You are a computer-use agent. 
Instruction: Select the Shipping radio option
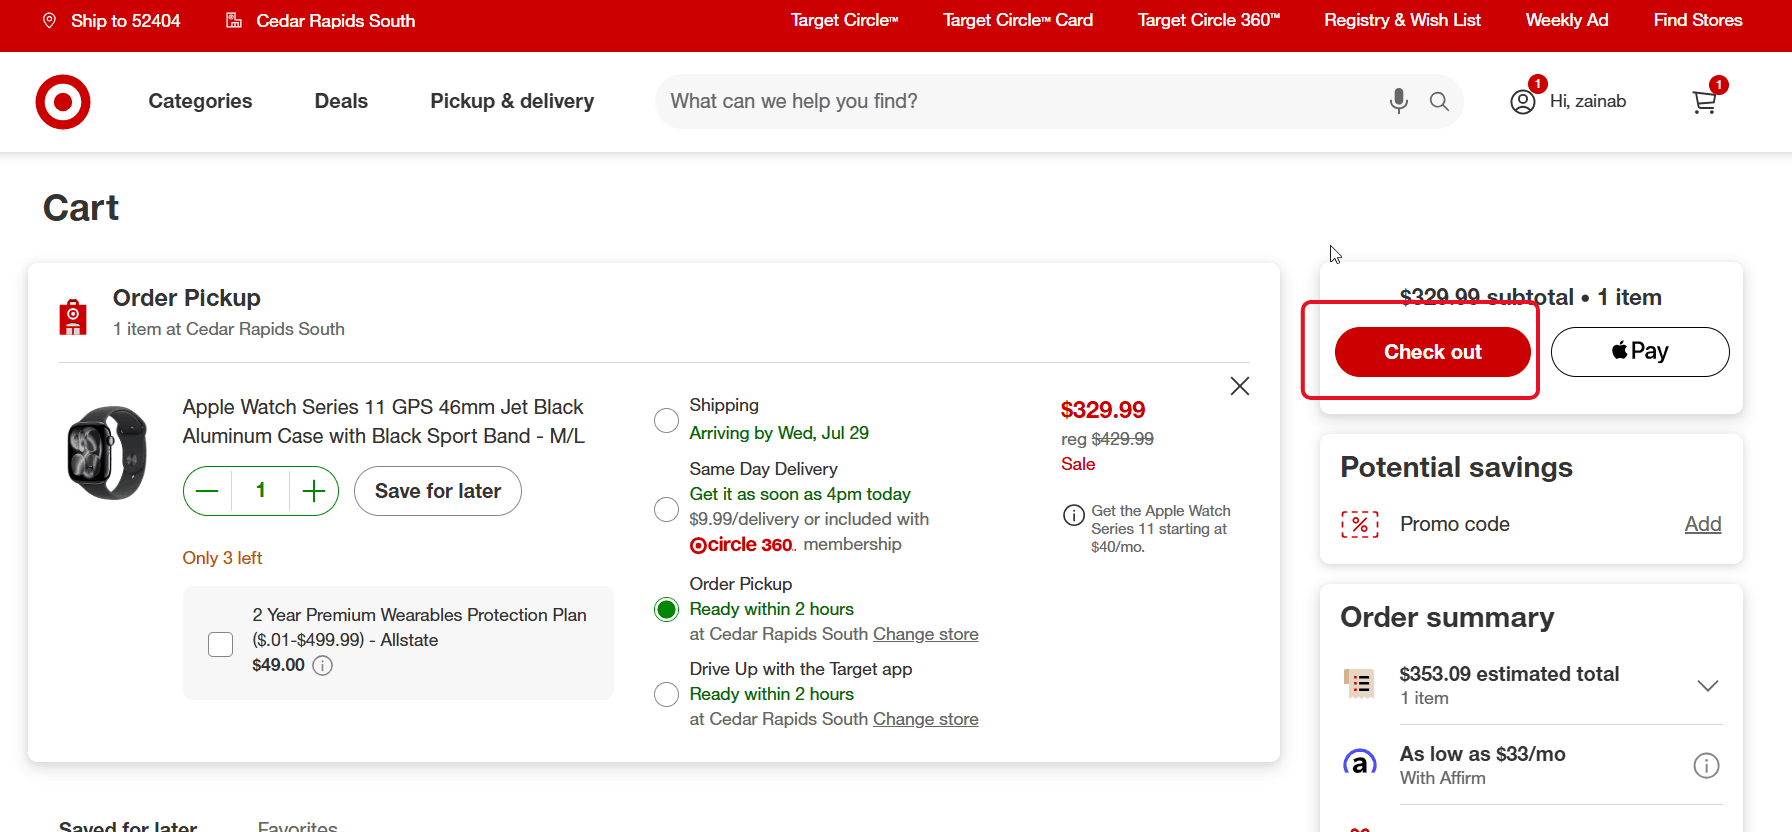tap(666, 420)
